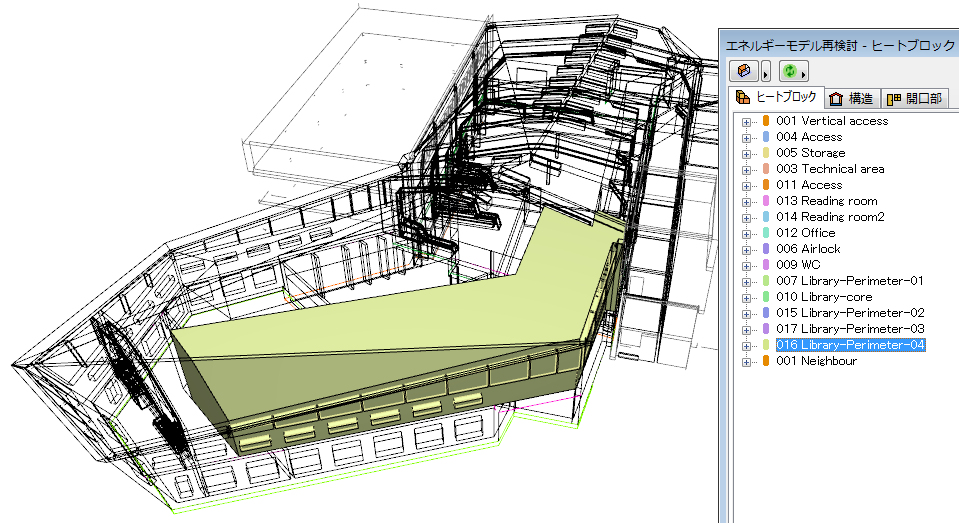Select 007 Library-Perimeter-01 heat block
Screen dimensions: 959x523
(x=850, y=280)
